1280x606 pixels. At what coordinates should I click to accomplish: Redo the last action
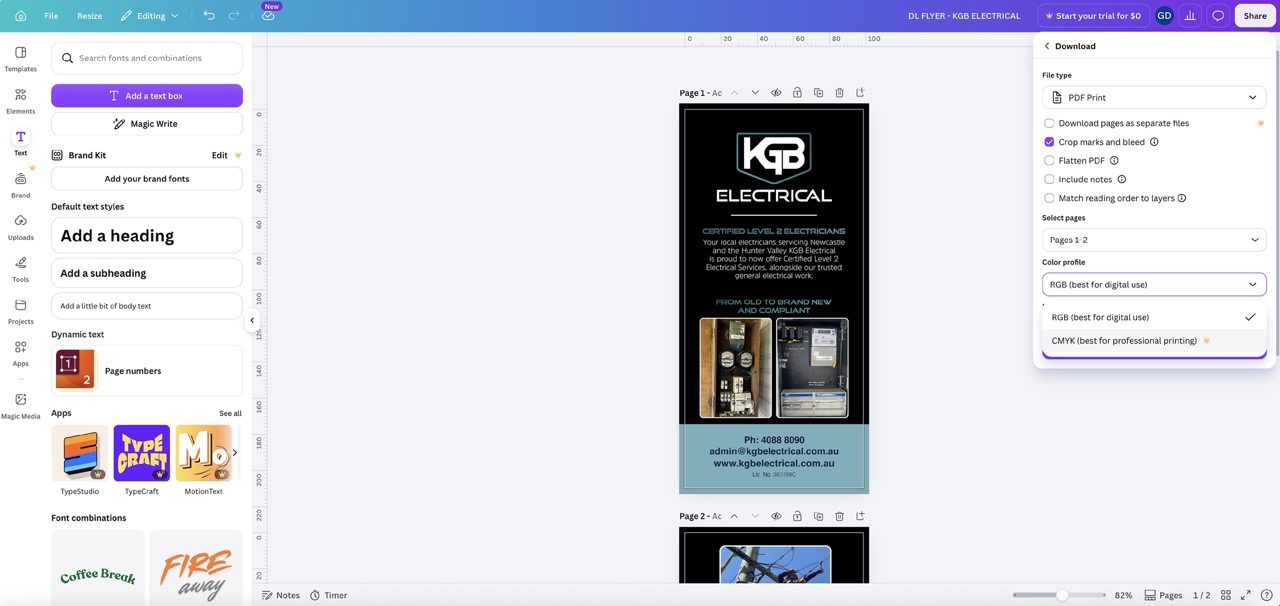(x=234, y=16)
